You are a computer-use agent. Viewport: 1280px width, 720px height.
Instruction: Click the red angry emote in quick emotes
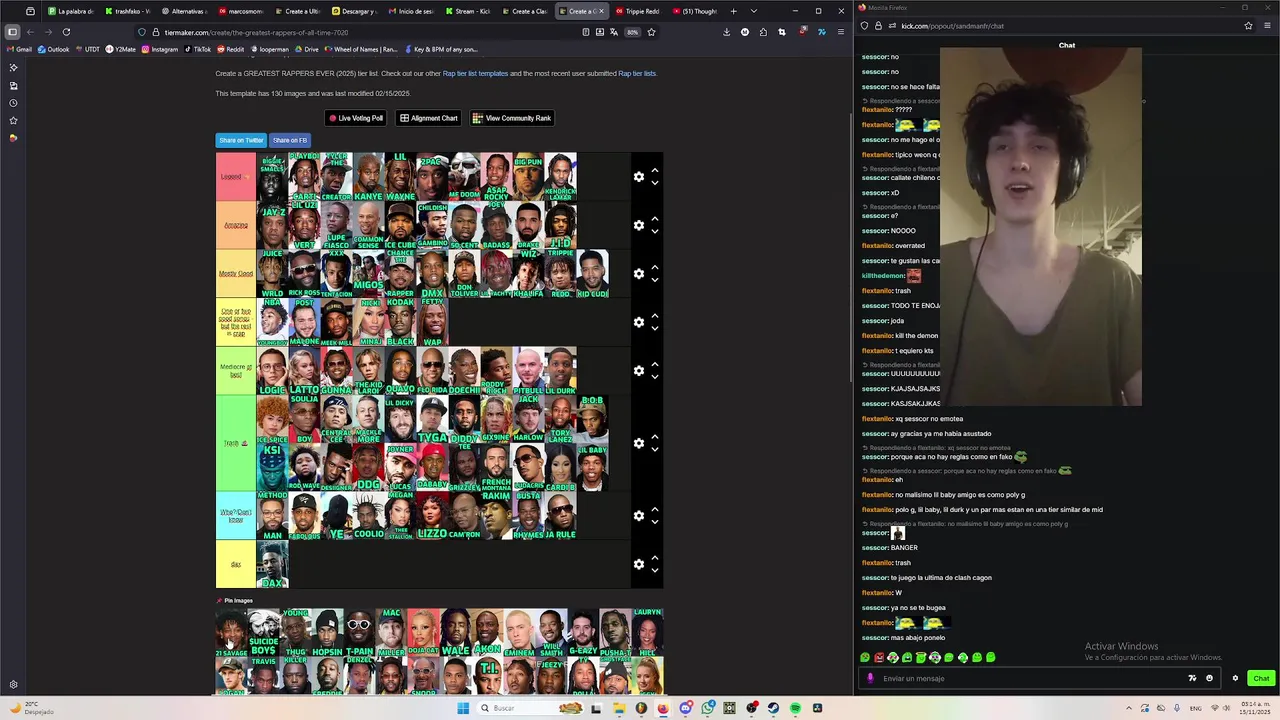point(879,657)
